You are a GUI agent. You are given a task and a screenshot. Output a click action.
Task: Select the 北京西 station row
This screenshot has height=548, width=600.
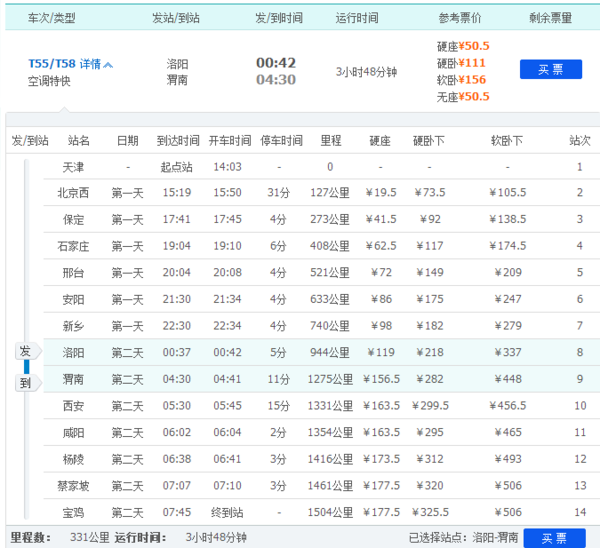pos(74,192)
